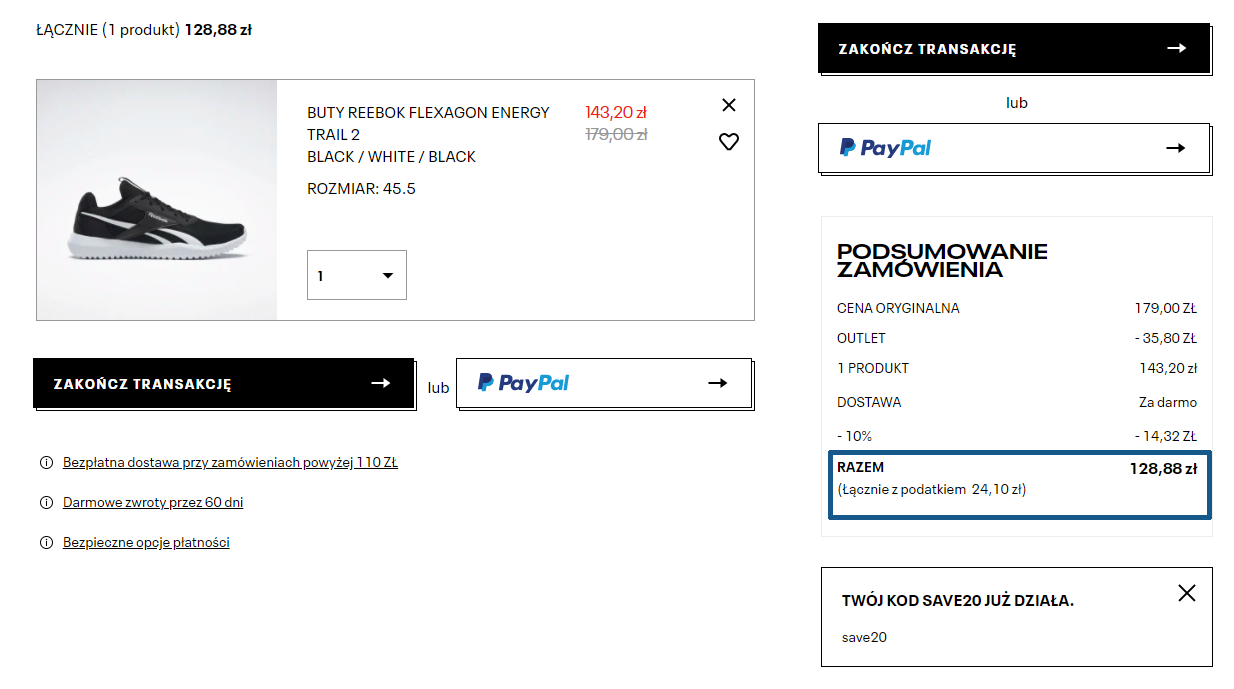Pay with the top-right PayPal button

click(x=1013, y=148)
